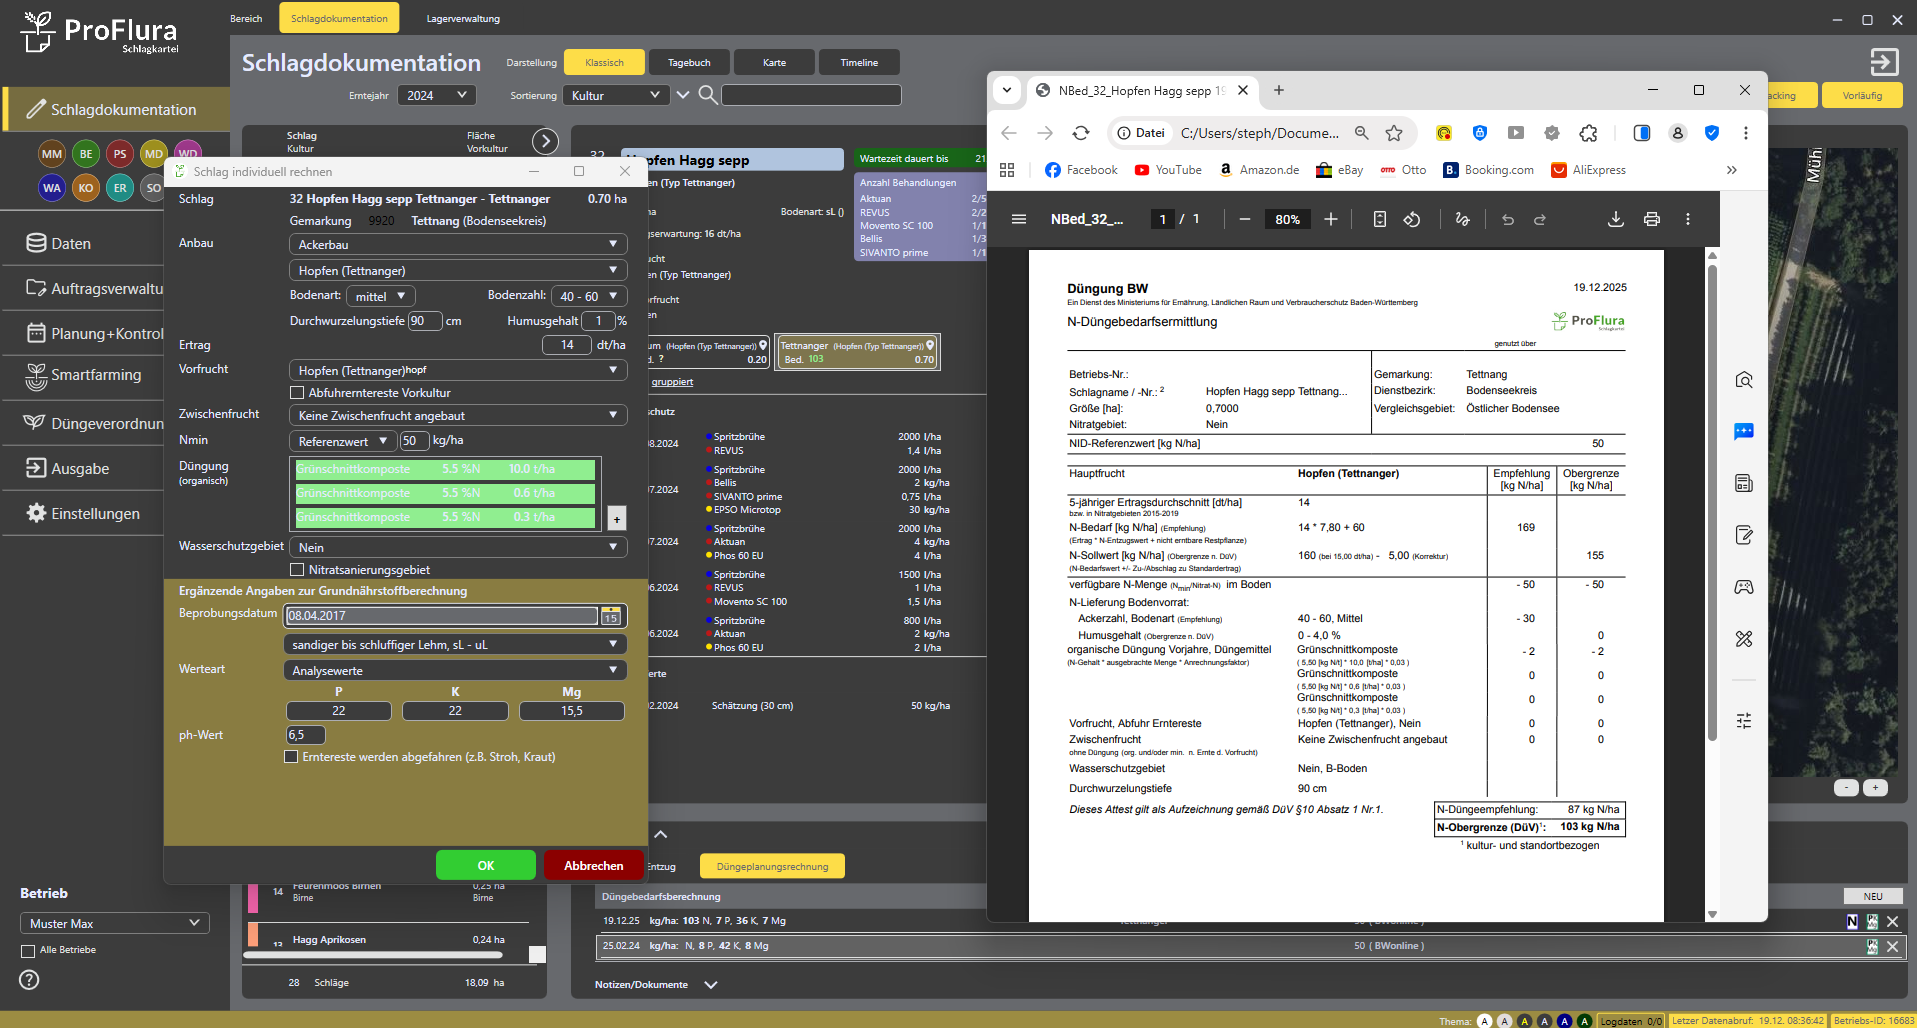Select the green BE crop filter circle
Screen dimensions: 1917x1028
click(x=86, y=154)
